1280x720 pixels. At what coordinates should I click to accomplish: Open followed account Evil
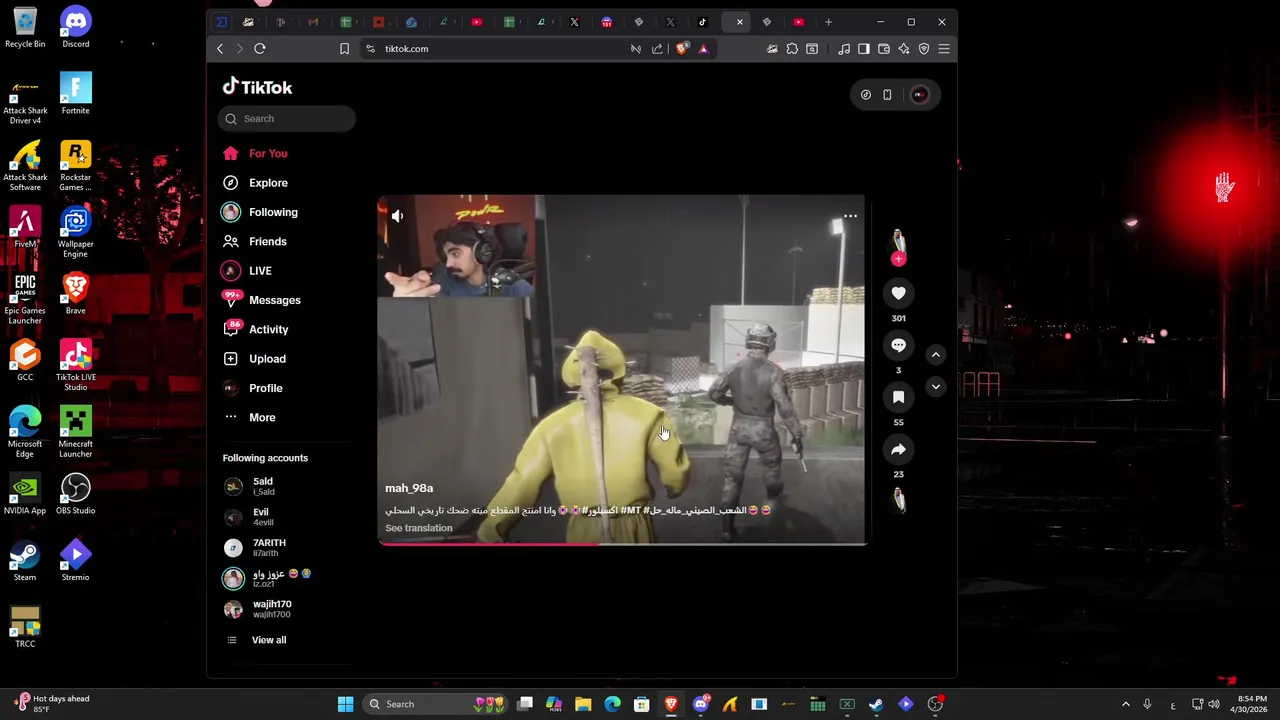coord(250,517)
